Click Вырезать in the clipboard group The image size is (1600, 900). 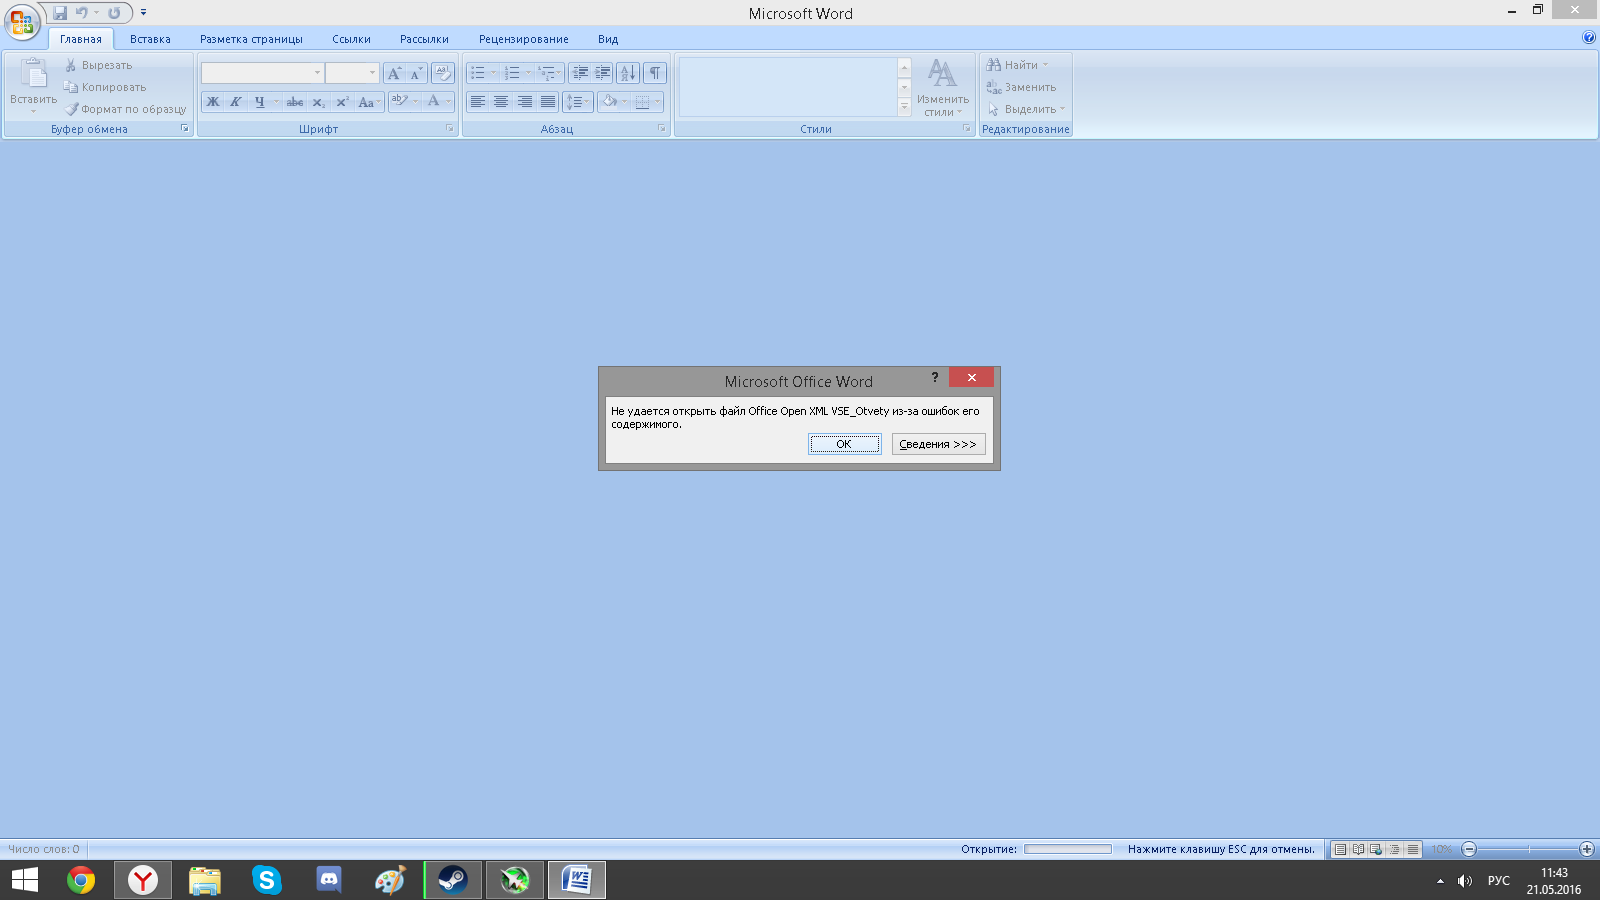98,65
